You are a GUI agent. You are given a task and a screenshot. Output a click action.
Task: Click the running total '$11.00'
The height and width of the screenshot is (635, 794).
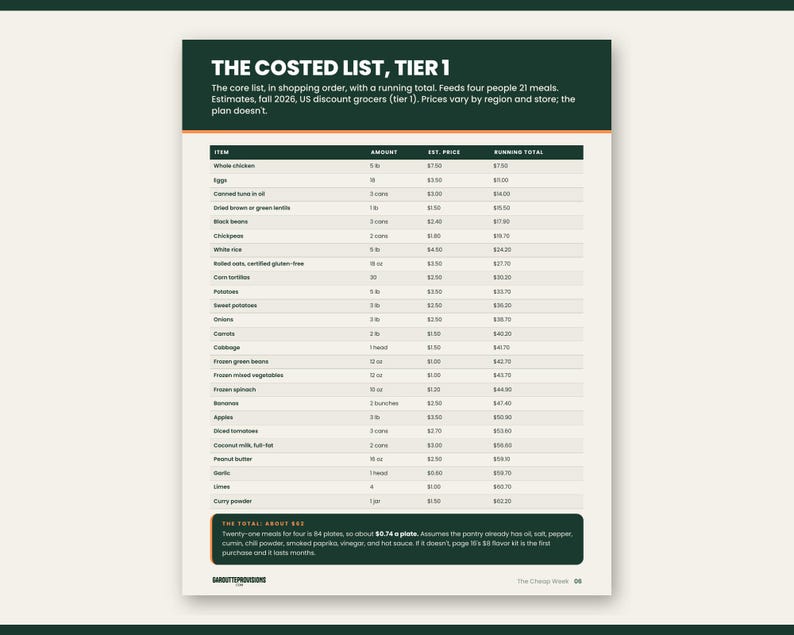click(501, 180)
